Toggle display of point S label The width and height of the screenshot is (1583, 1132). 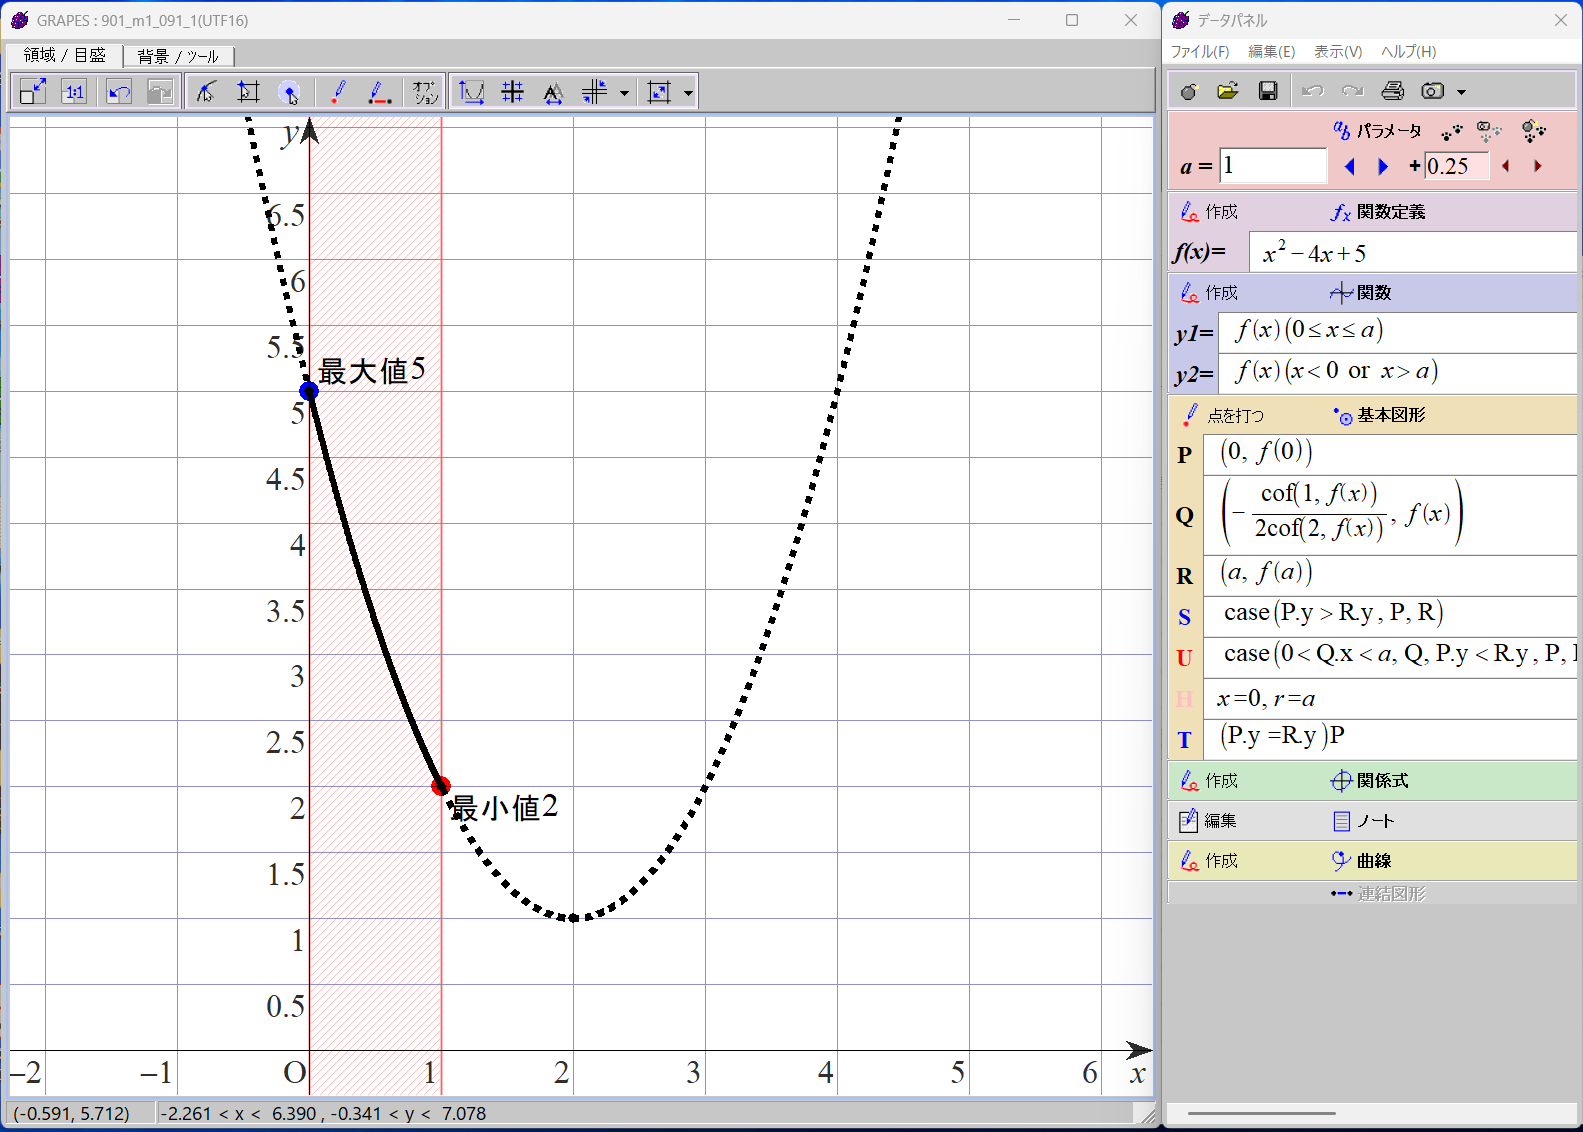pyautogui.click(x=1184, y=617)
